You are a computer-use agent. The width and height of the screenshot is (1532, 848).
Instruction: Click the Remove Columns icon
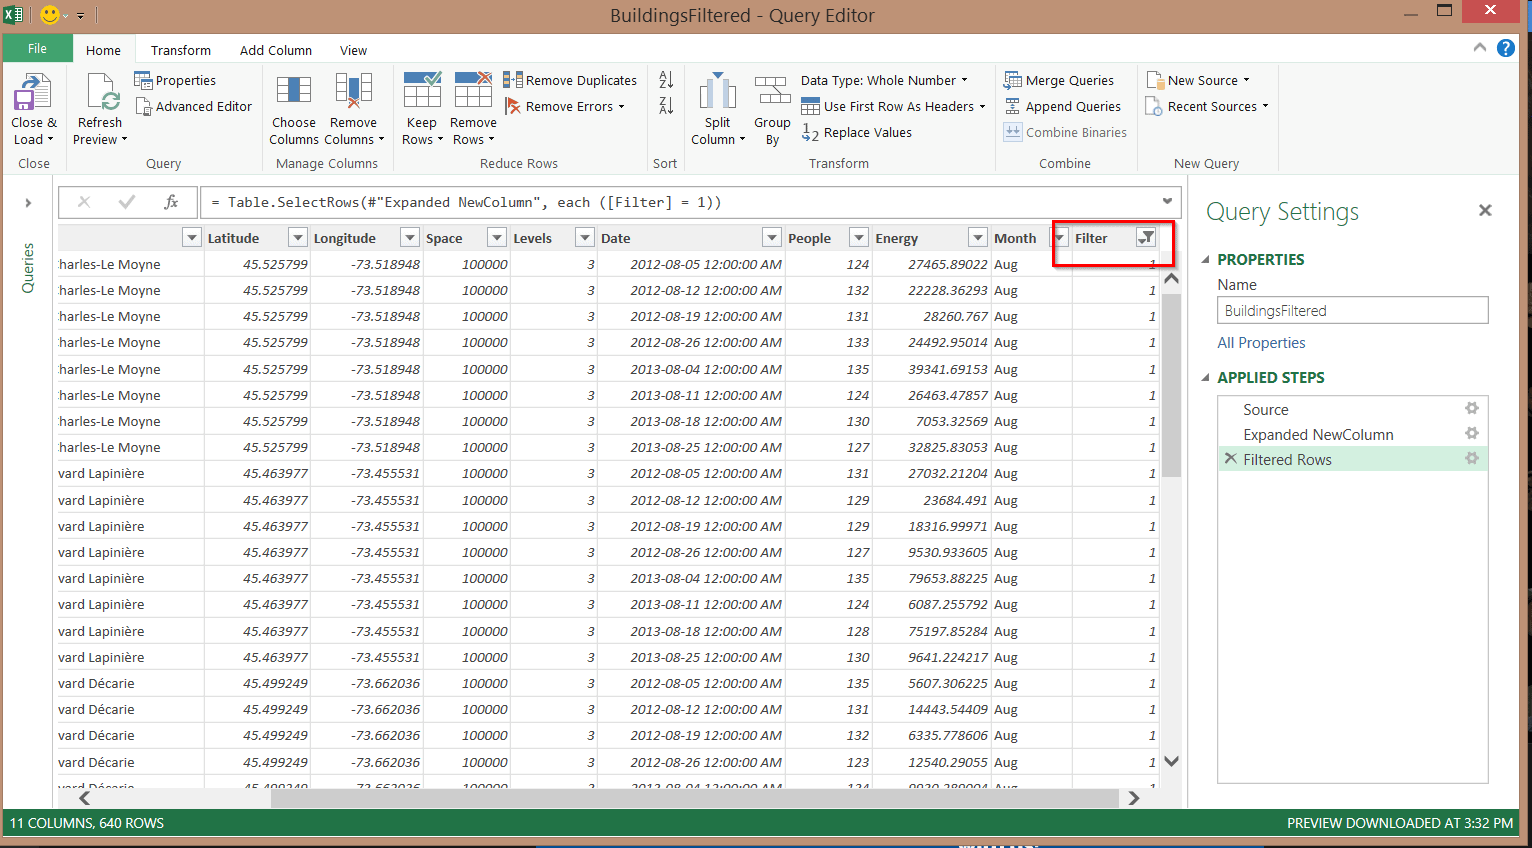(353, 90)
